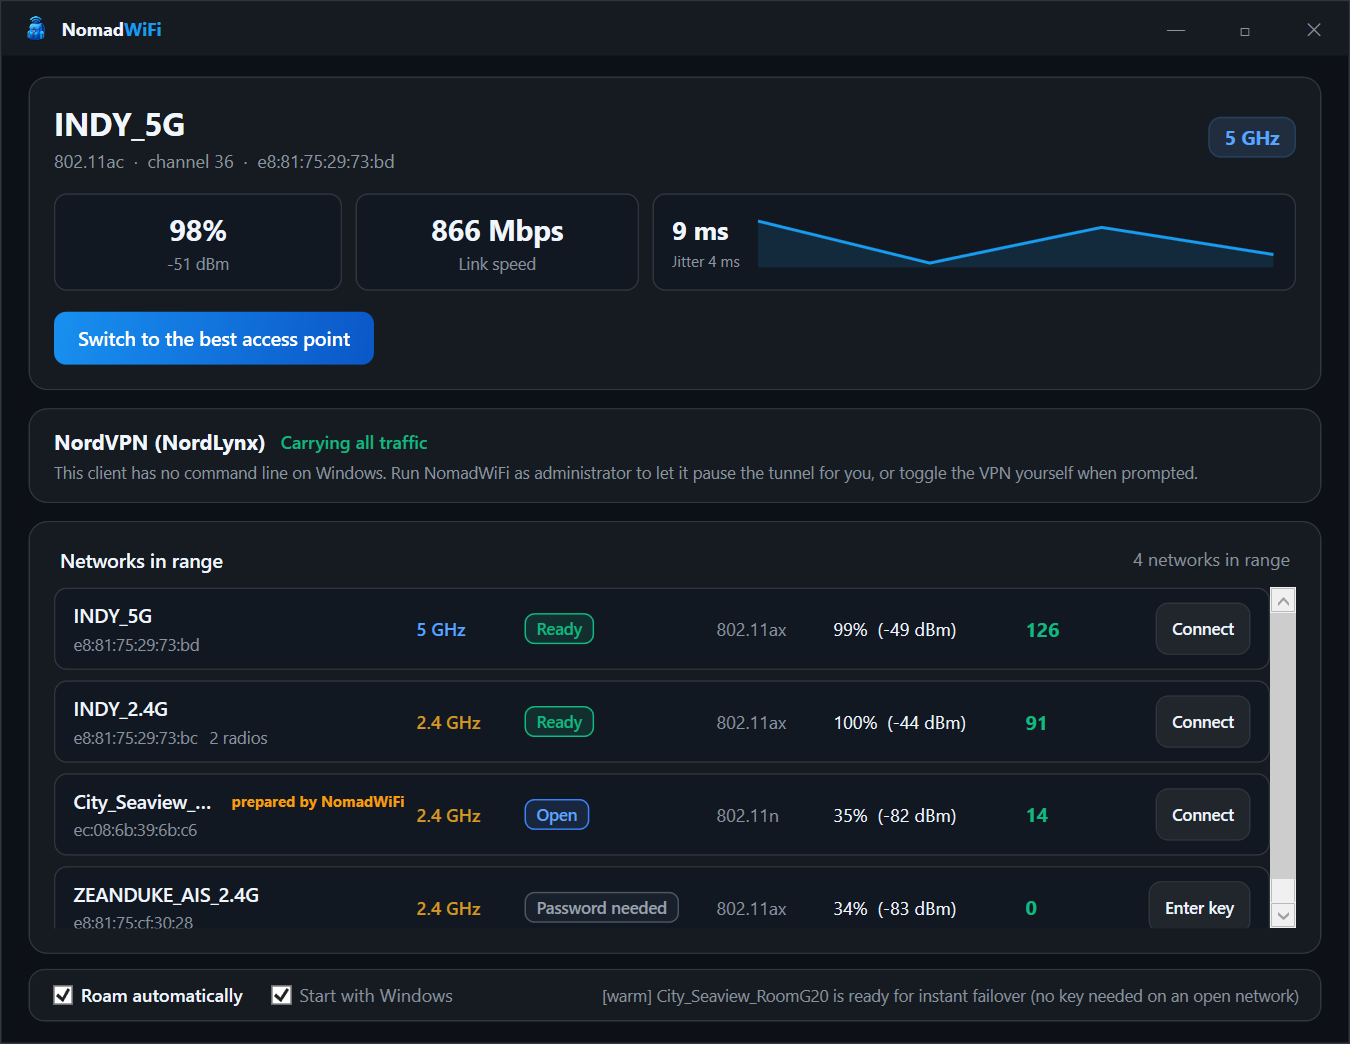Click Switch to the best access point
This screenshot has height=1044, width=1350.
(214, 338)
